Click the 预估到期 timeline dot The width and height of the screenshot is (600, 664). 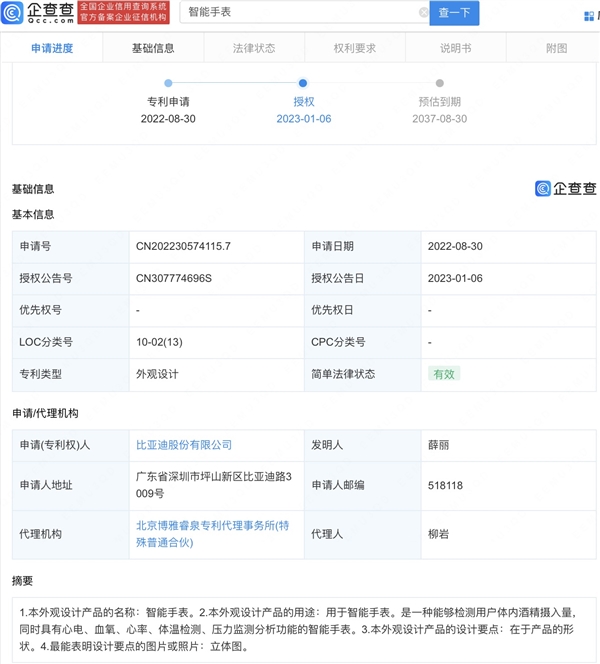[440, 83]
